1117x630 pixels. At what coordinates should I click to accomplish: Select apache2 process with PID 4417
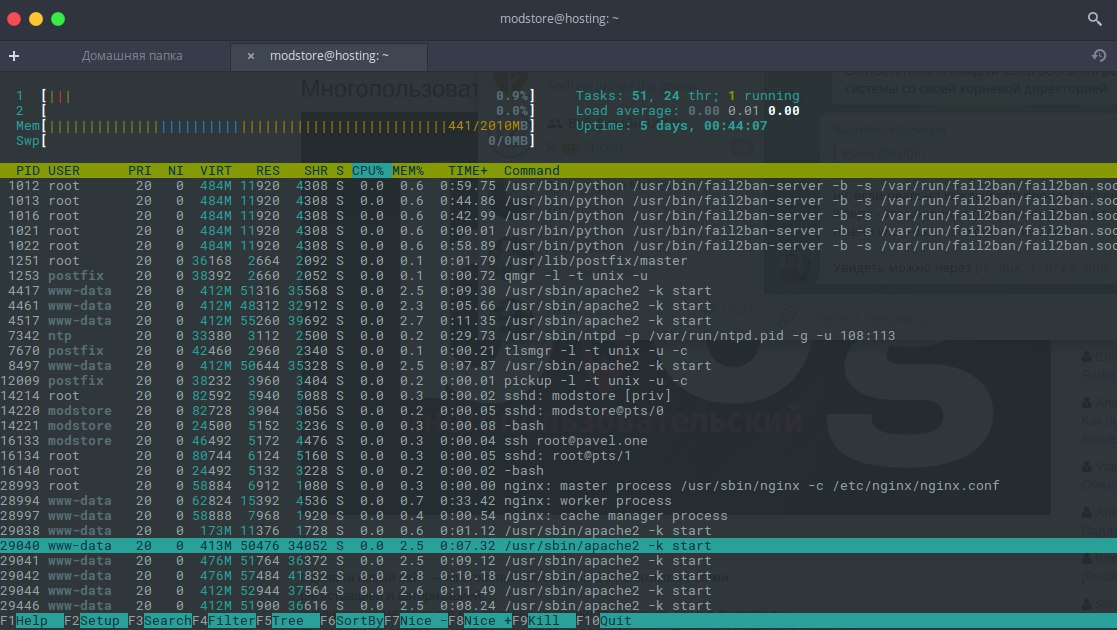tap(558, 291)
